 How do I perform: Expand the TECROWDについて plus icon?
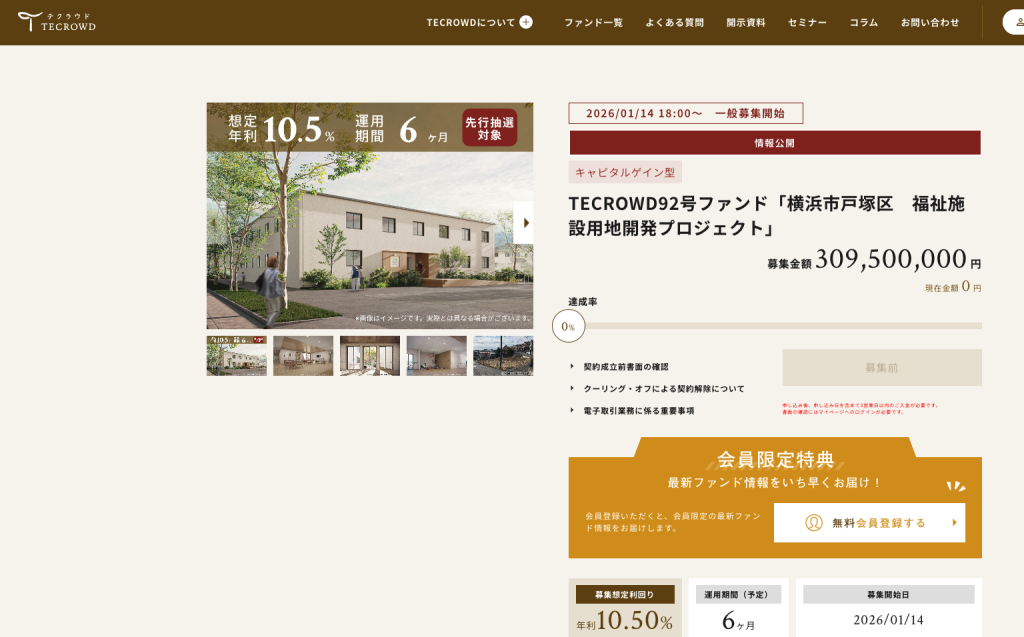pyautogui.click(x=526, y=22)
